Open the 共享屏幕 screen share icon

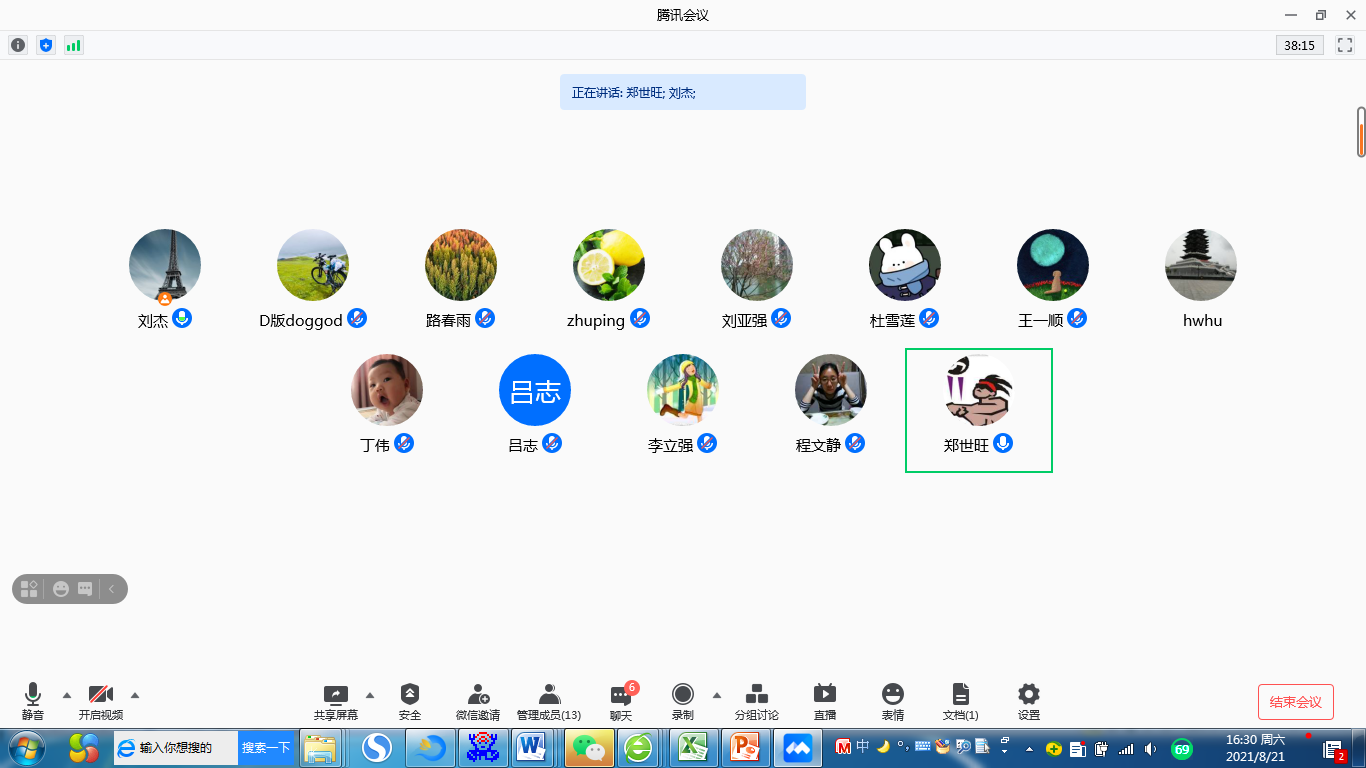click(336, 695)
